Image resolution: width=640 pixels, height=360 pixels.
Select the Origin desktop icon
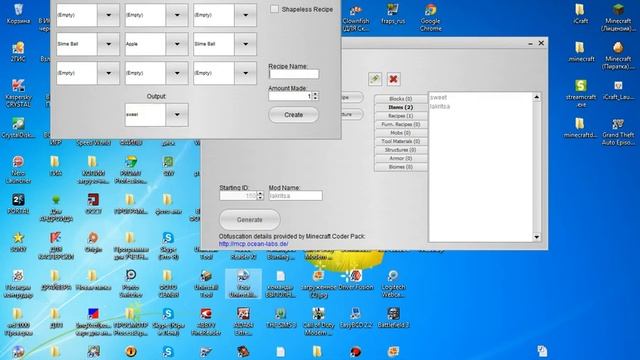pyautogui.click(x=93, y=242)
